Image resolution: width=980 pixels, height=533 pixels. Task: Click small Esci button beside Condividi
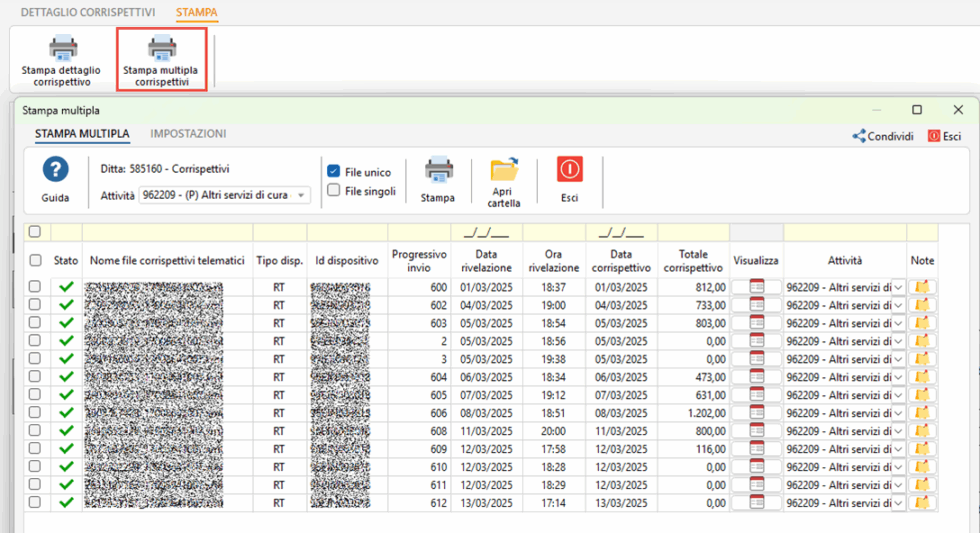[944, 136]
